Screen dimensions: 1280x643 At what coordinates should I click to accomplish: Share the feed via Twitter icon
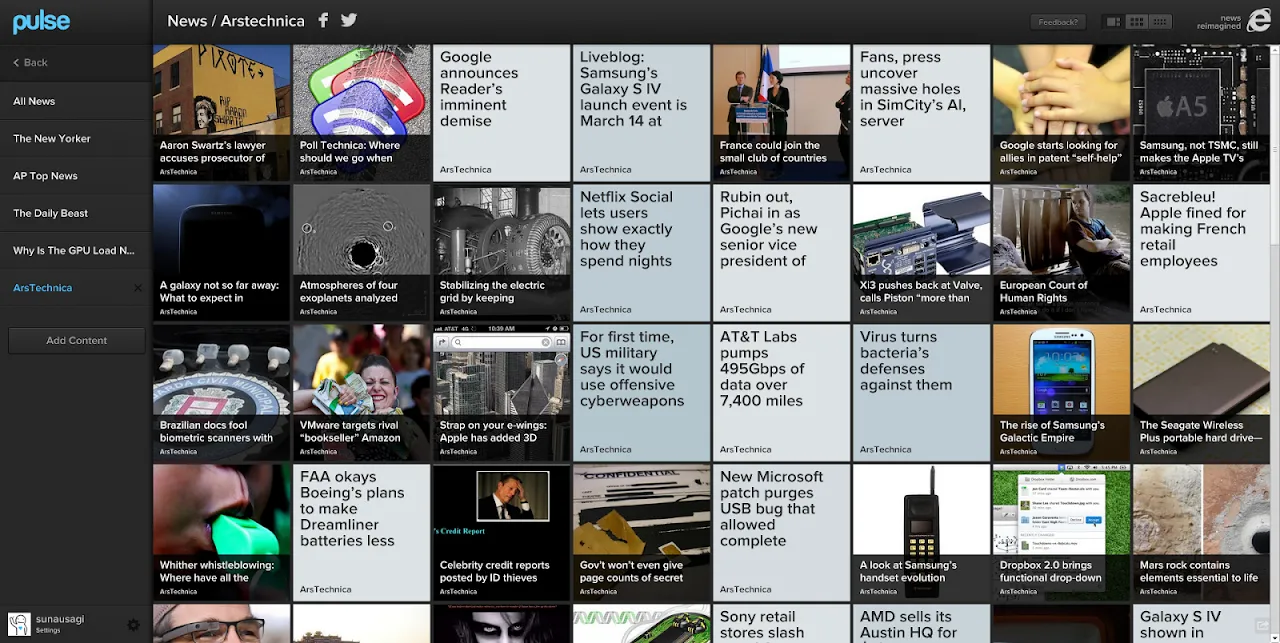coord(348,21)
